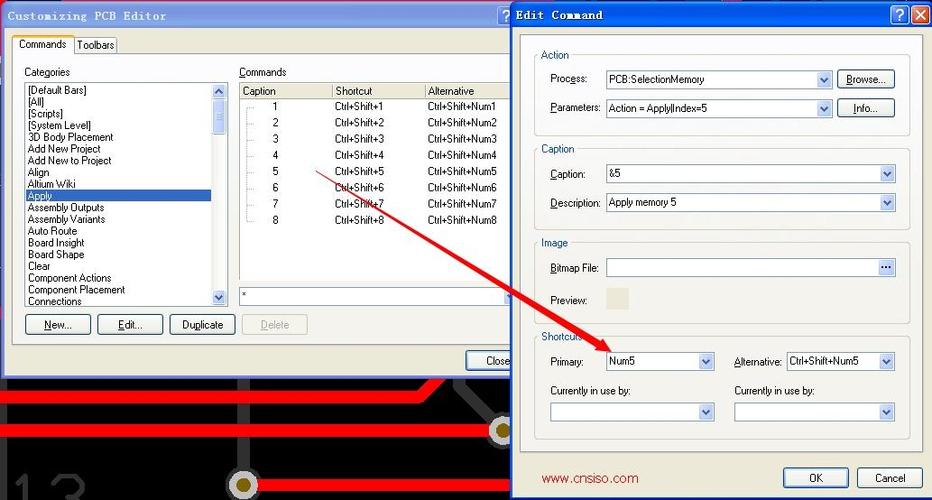
Task: Select Add New Project category
Action: tap(64, 149)
